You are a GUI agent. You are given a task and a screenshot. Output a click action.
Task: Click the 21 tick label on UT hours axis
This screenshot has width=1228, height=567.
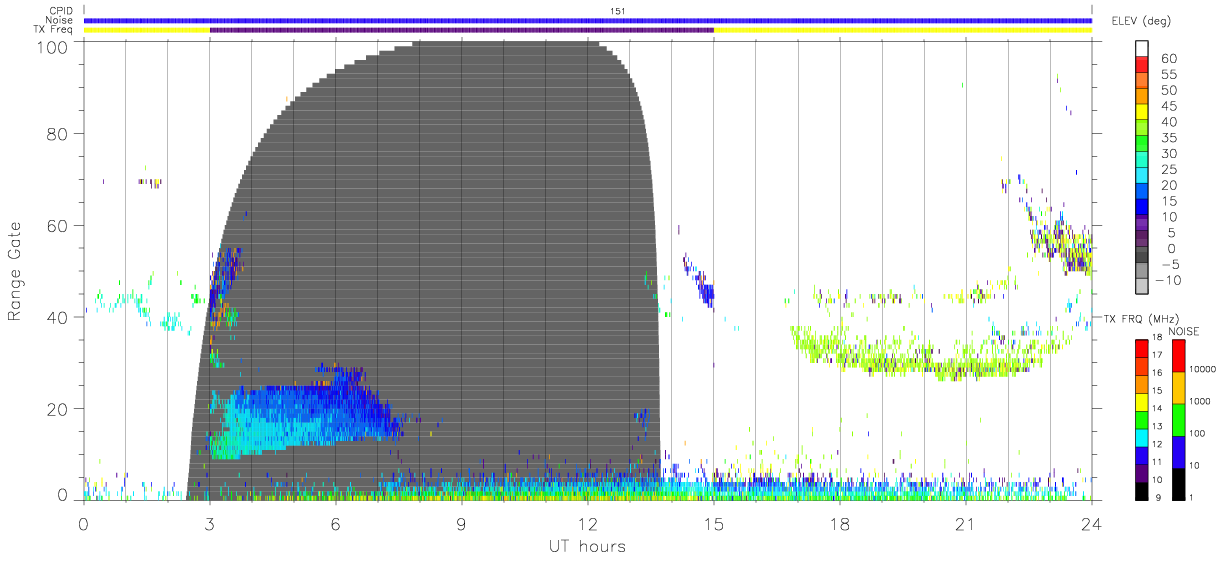[966, 524]
